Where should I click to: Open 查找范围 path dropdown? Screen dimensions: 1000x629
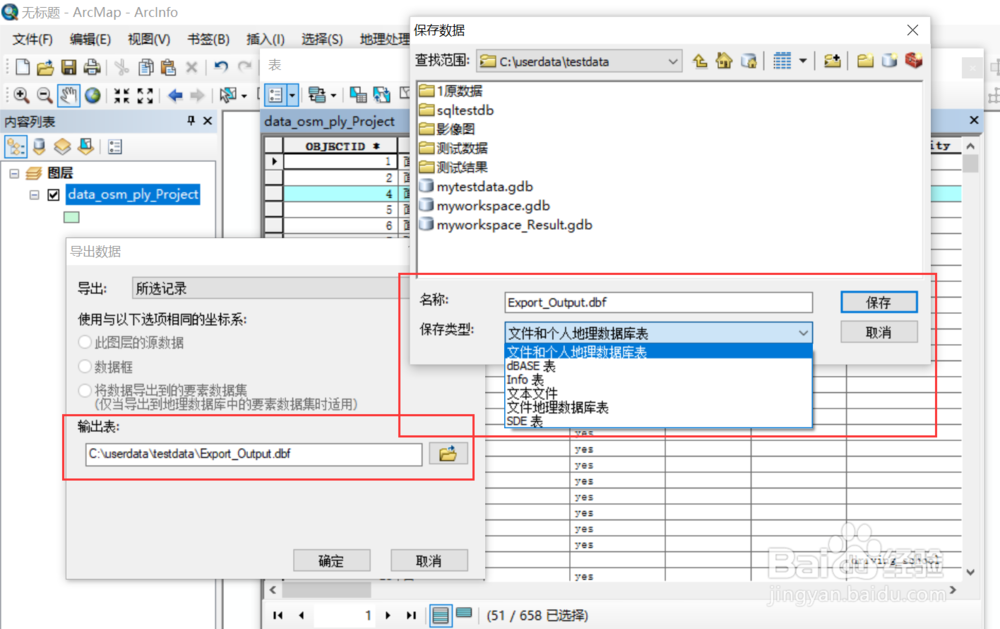pos(673,62)
